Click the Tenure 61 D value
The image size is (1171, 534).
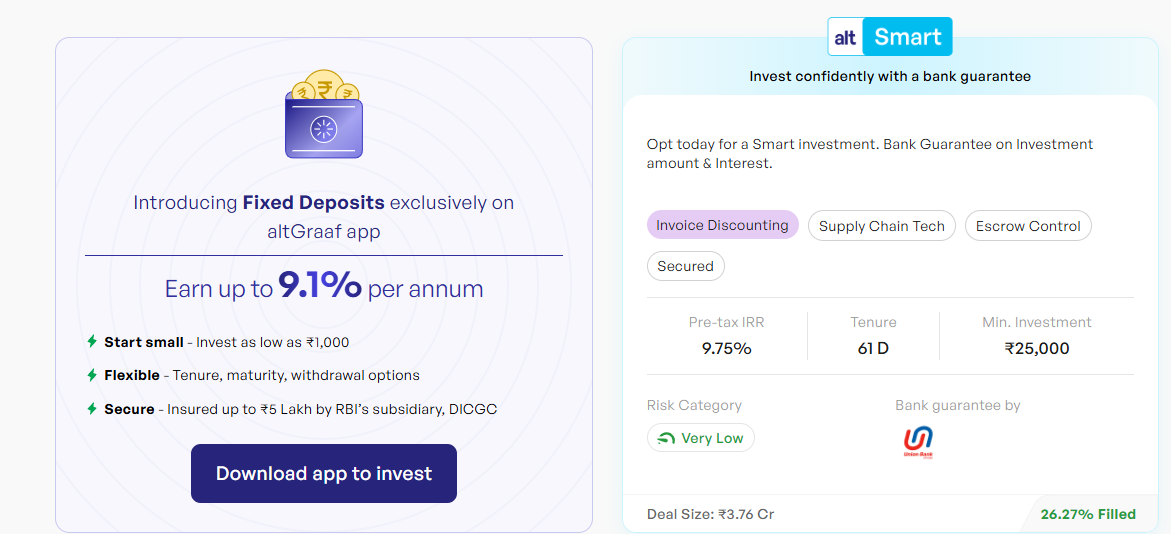[x=873, y=348]
